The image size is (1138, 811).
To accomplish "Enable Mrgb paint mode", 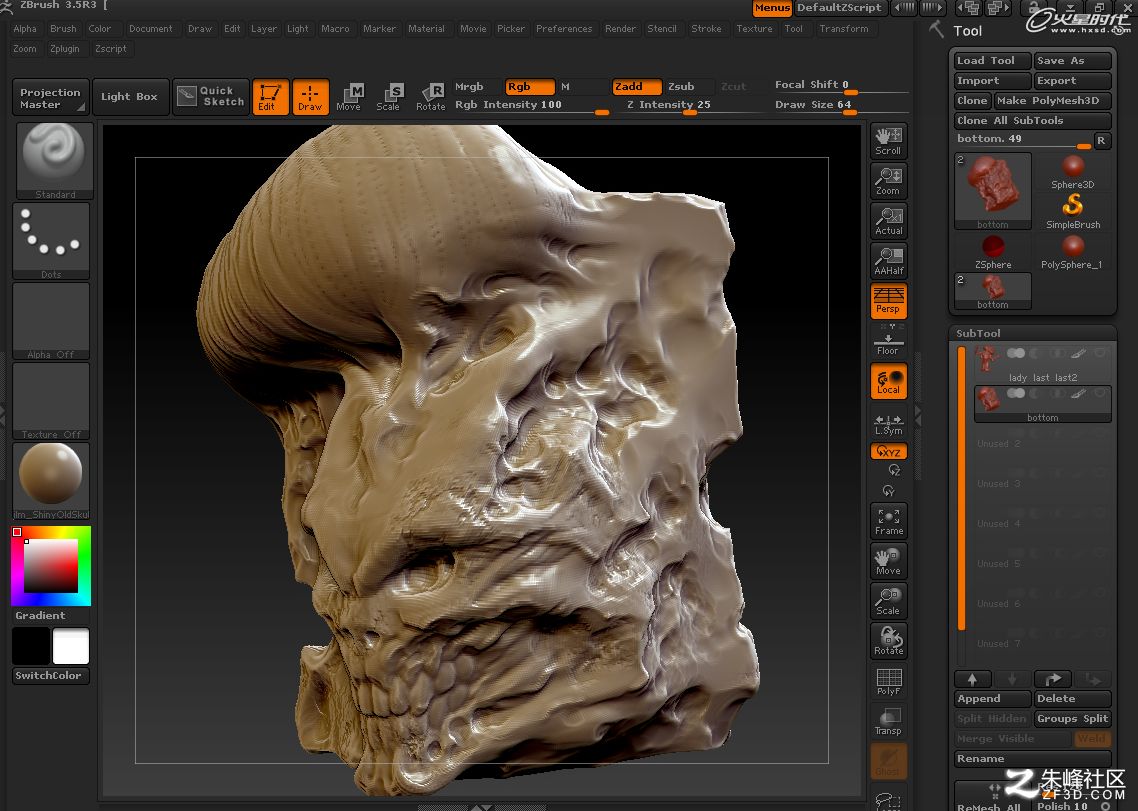I will click(475, 86).
